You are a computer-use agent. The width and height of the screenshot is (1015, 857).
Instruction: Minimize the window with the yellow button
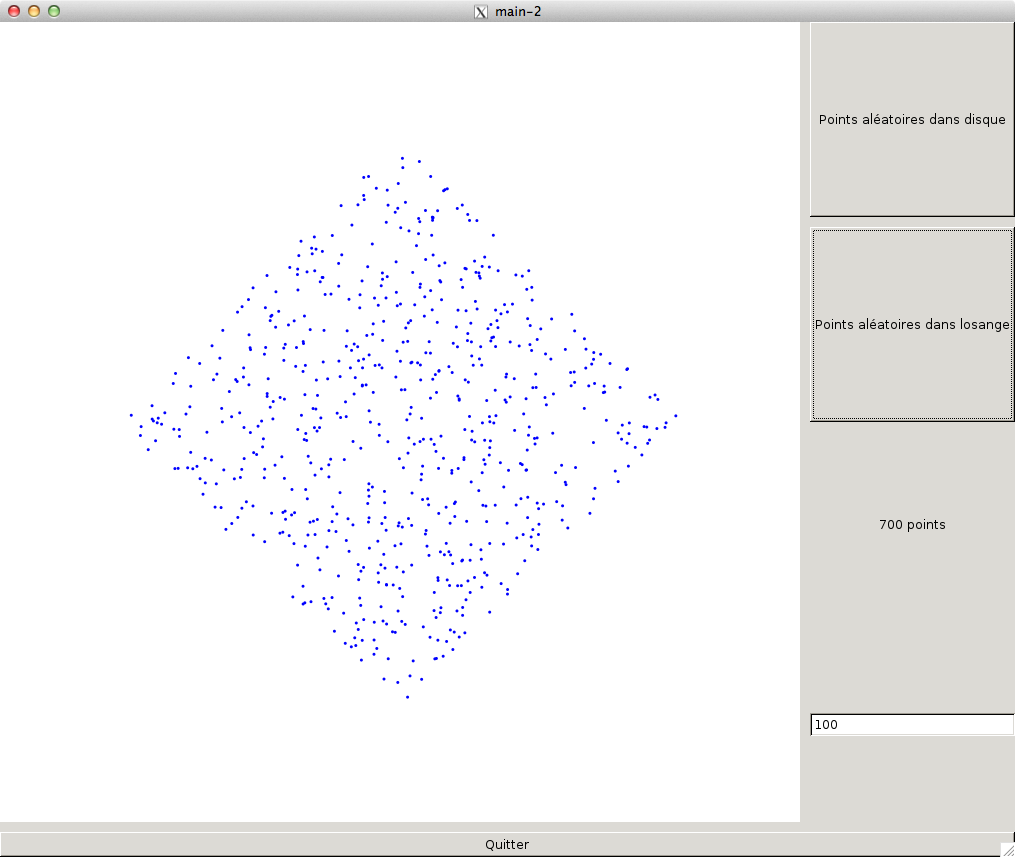[34, 11]
